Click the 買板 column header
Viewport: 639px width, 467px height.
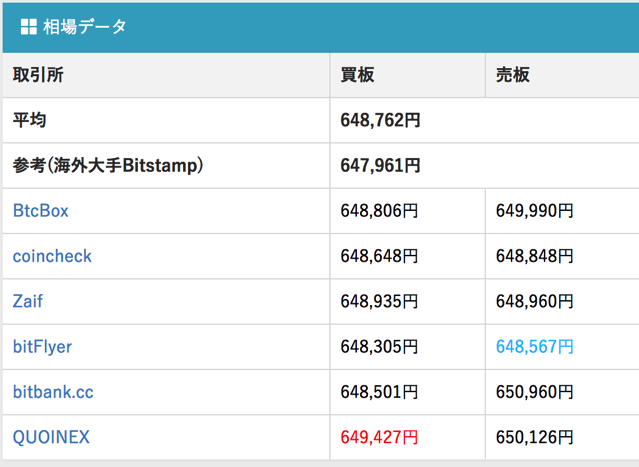pyautogui.click(x=357, y=75)
